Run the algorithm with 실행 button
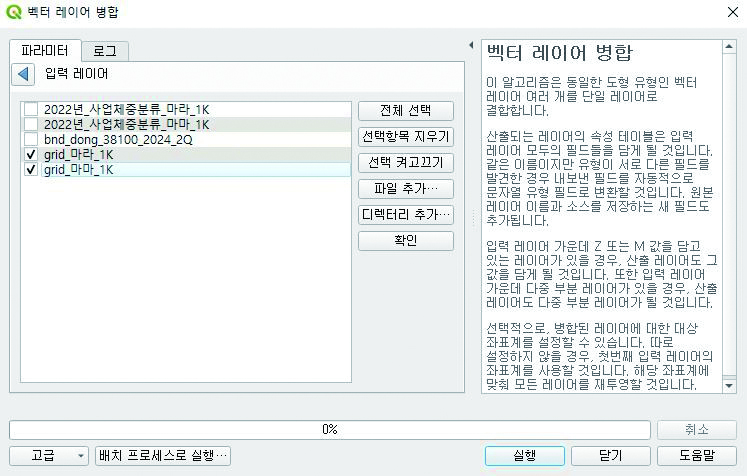Viewport: 747px width, 476px height. 524,455
